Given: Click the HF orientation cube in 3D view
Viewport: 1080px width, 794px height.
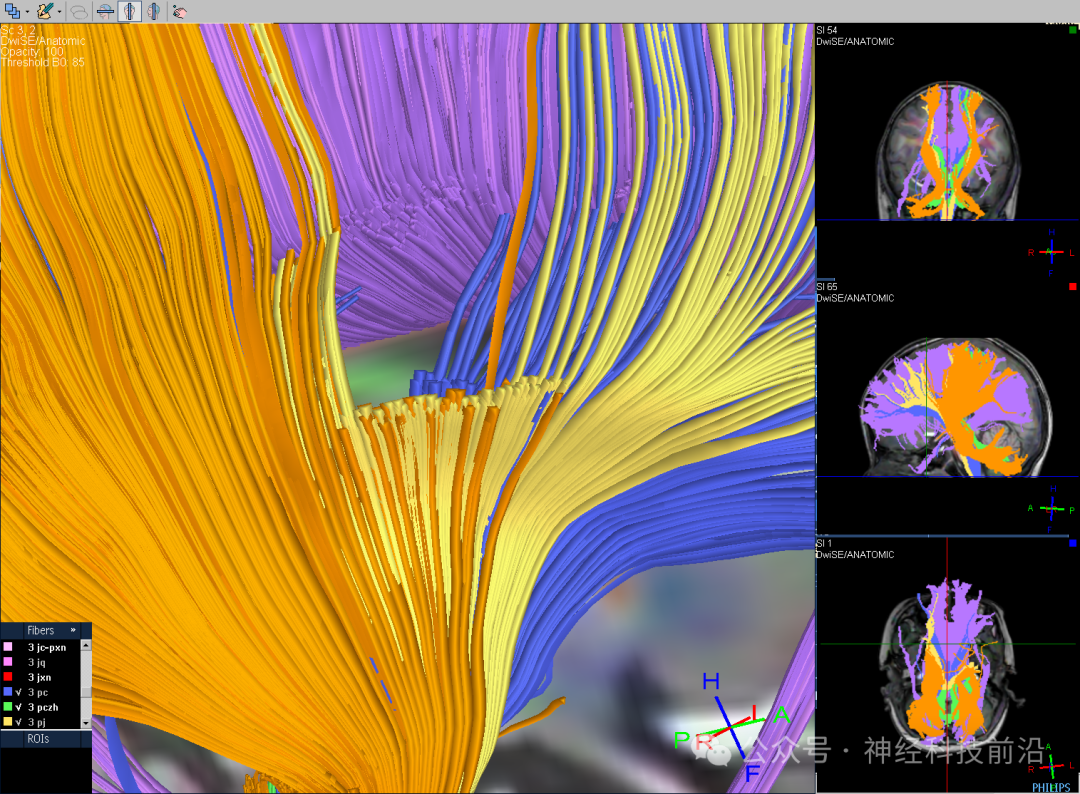Looking at the screenshot, I should (x=732, y=727).
